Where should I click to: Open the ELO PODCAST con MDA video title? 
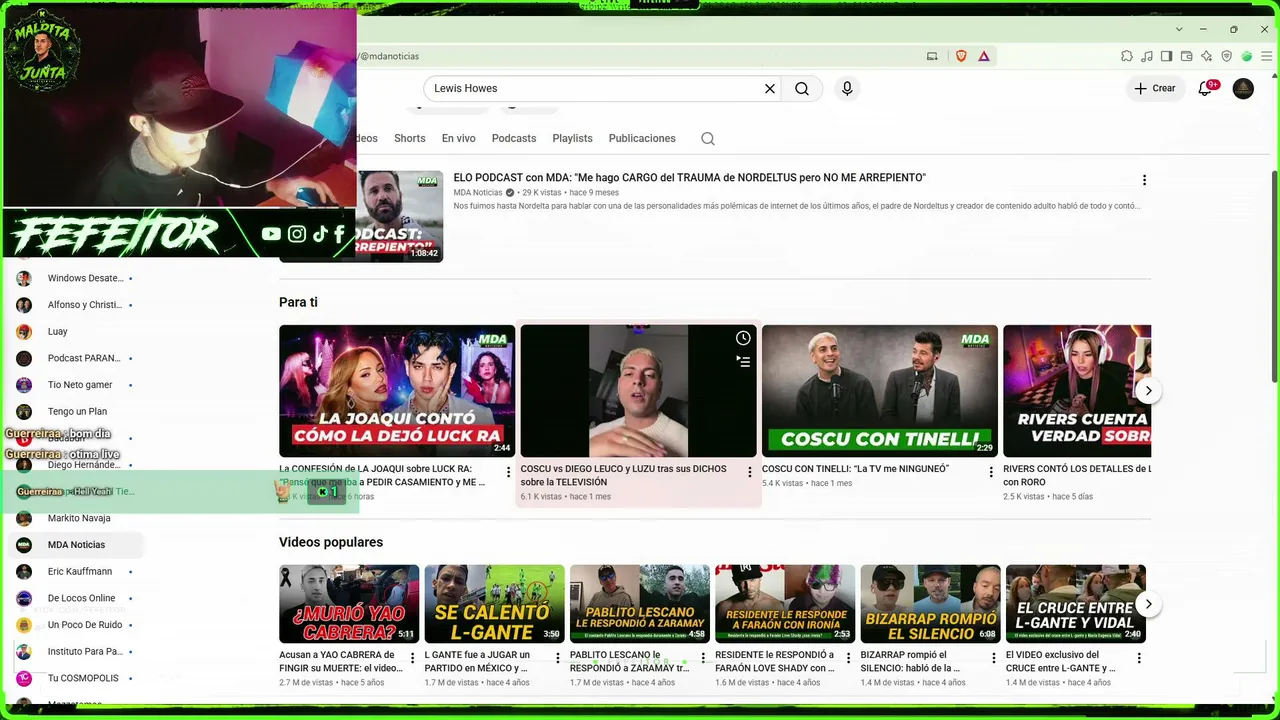click(x=690, y=178)
